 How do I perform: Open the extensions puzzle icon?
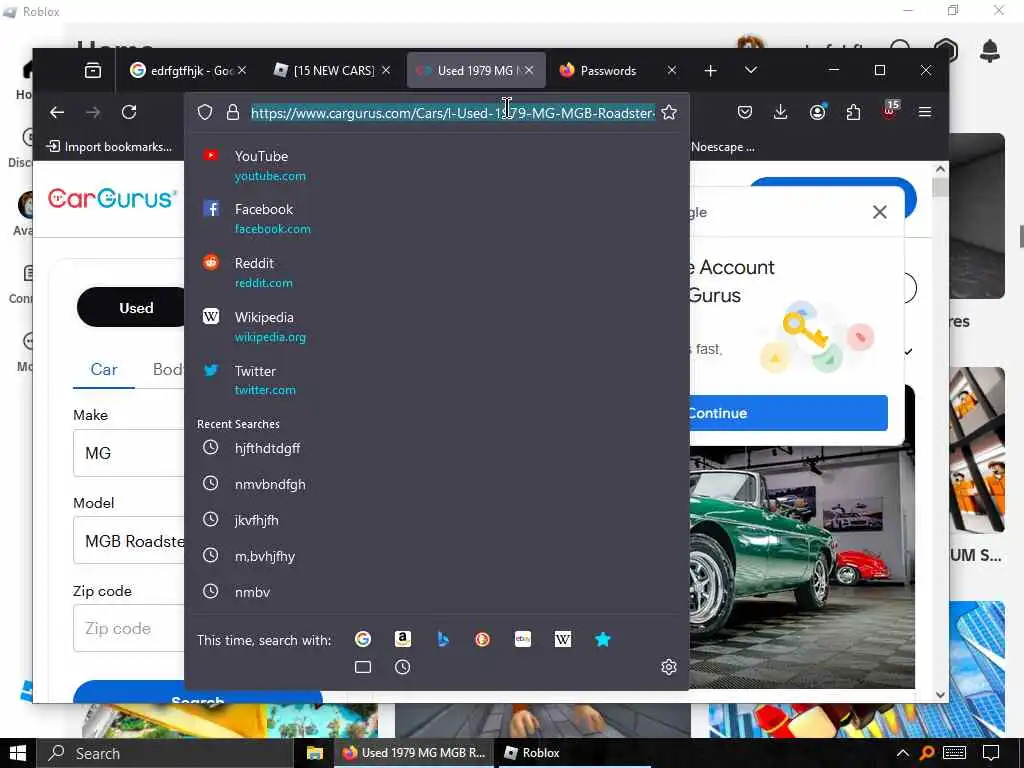click(x=853, y=112)
